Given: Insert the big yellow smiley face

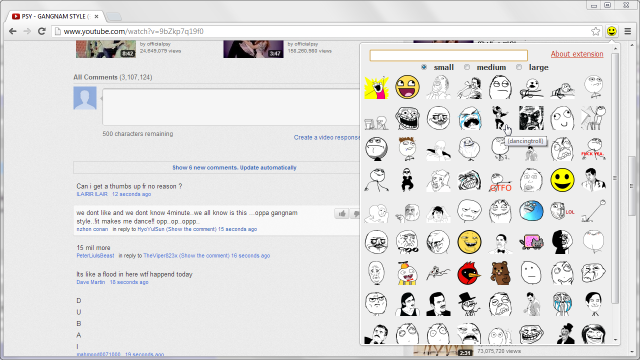Looking at the screenshot, I should point(562,180).
